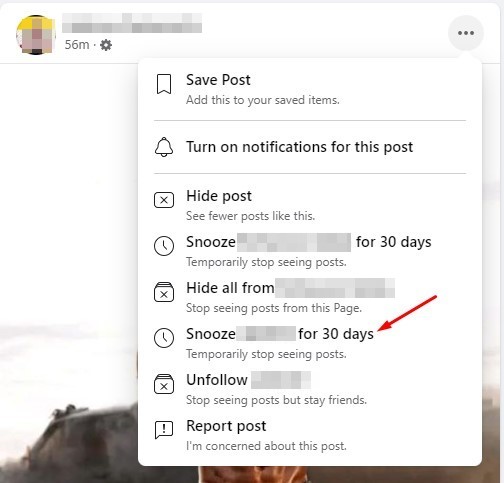Click the bookmark icon beside Save Post

click(164, 84)
